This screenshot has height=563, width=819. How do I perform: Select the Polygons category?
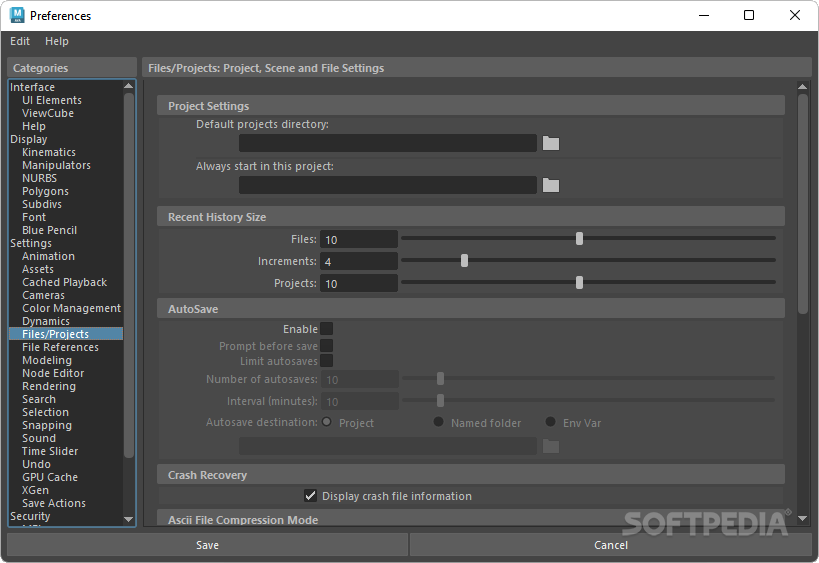tap(45, 192)
